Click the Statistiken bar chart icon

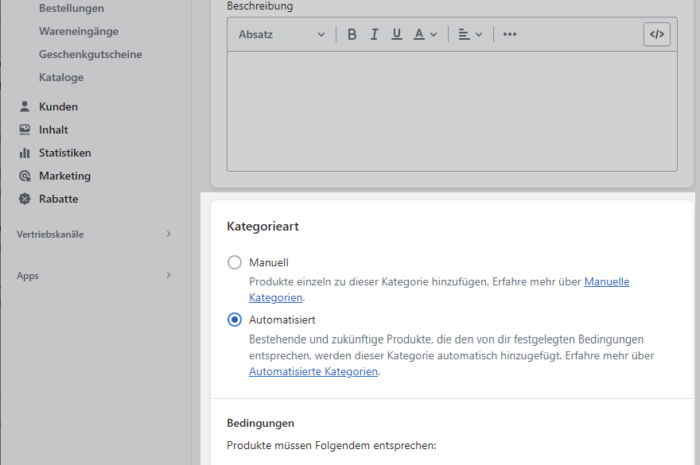coord(25,153)
